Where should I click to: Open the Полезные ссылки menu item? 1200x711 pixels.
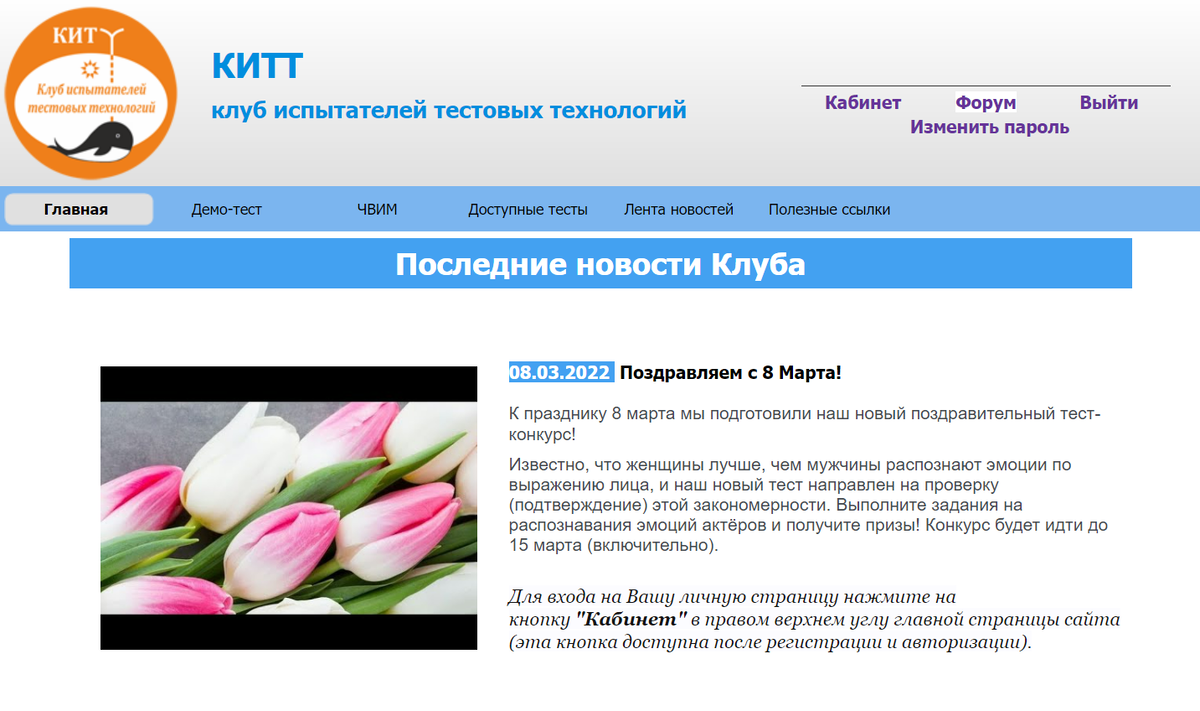tap(830, 210)
